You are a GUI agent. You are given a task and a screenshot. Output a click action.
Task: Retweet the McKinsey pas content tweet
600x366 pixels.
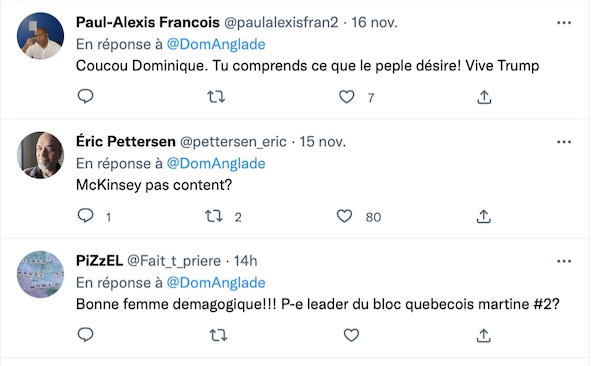click(x=214, y=216)
